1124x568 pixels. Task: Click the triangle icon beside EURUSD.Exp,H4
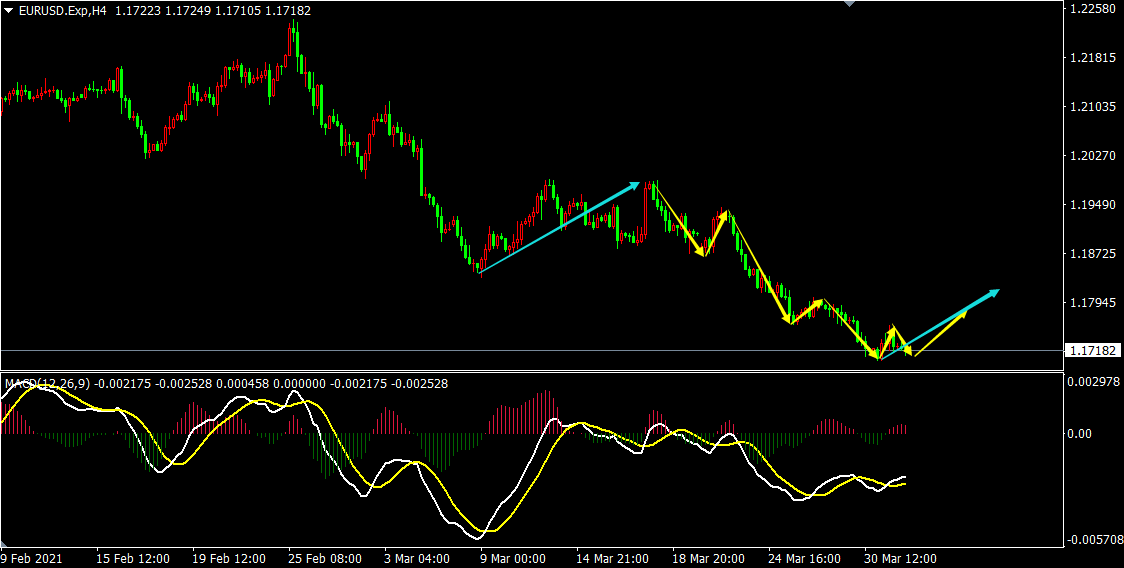pyautogui.click(x=8, y=9)
